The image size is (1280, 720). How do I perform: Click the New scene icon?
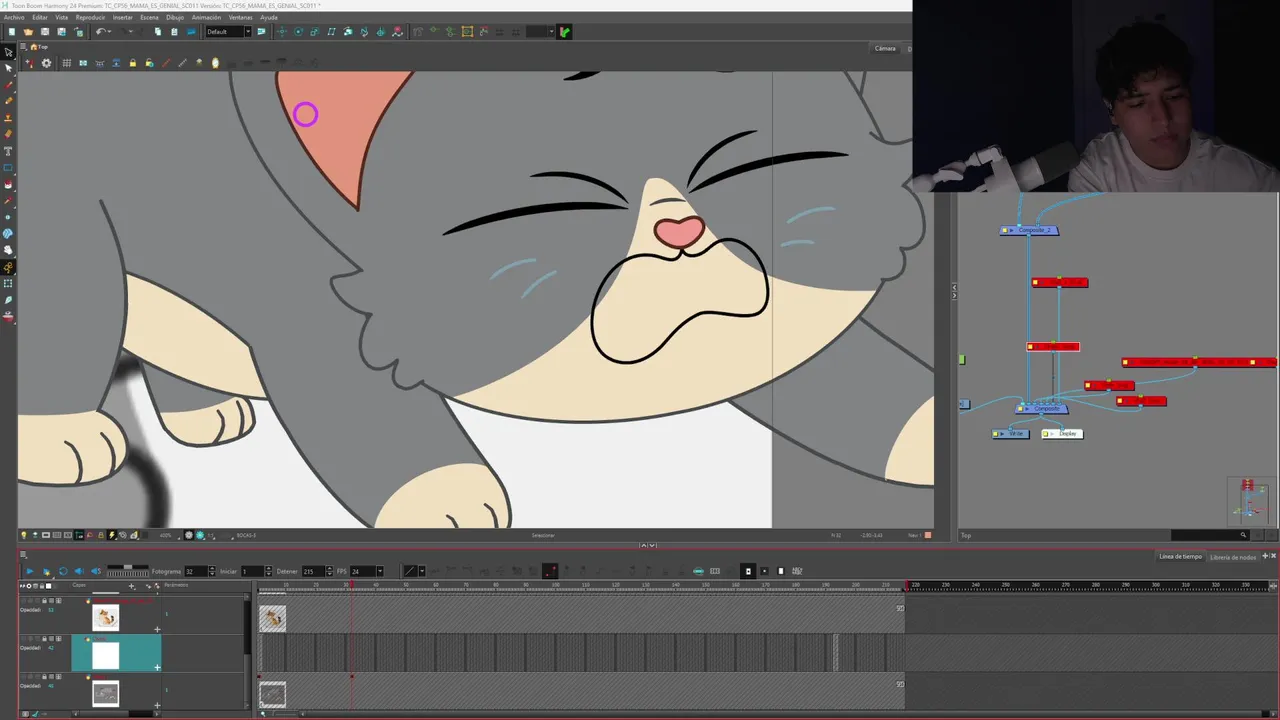tap(12, 32)
